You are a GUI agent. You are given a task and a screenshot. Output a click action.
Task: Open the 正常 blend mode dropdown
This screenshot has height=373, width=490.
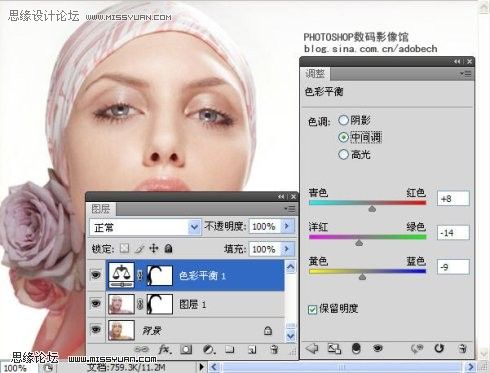click(145, 227)
